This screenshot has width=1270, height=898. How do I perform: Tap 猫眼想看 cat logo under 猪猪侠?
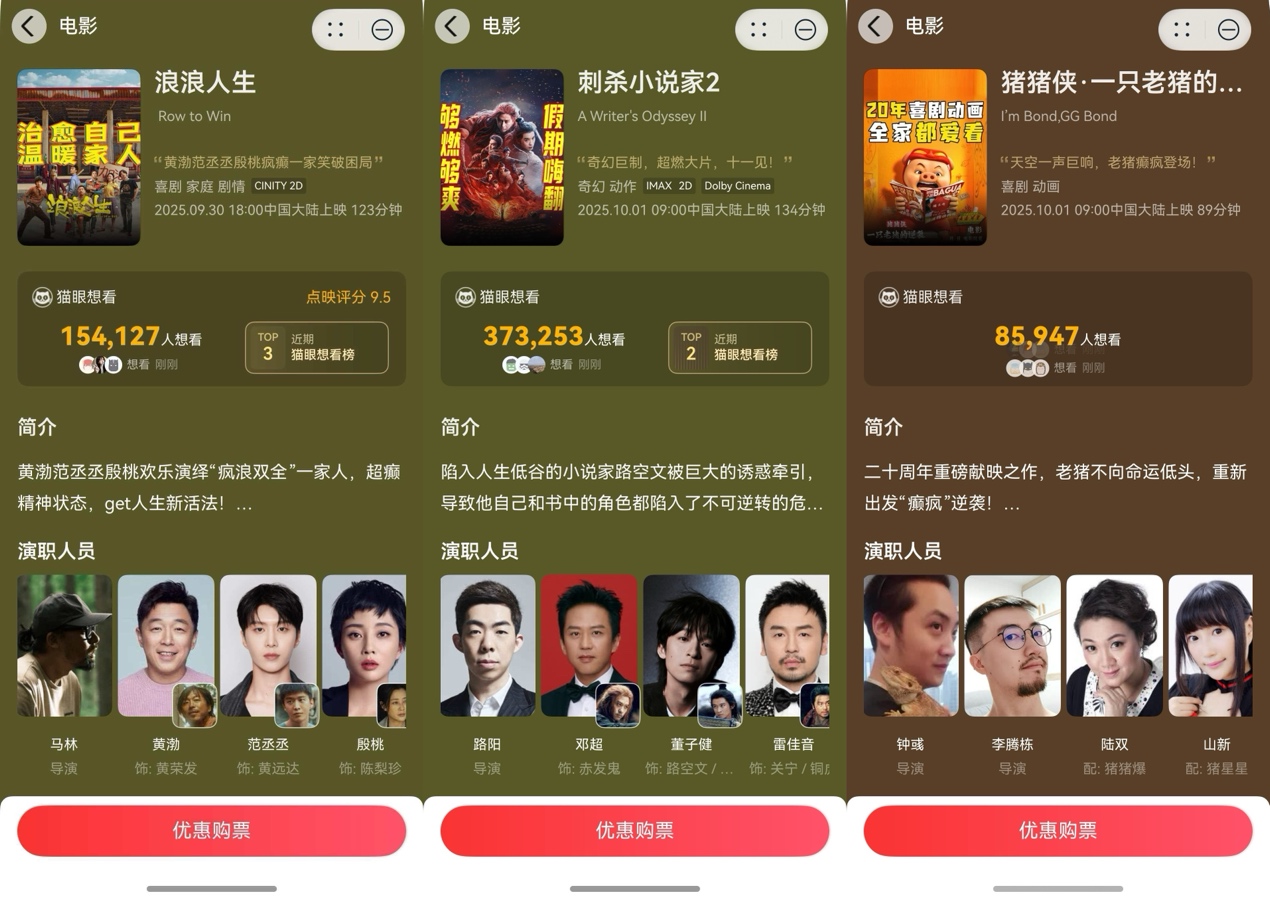coord(889,297)
